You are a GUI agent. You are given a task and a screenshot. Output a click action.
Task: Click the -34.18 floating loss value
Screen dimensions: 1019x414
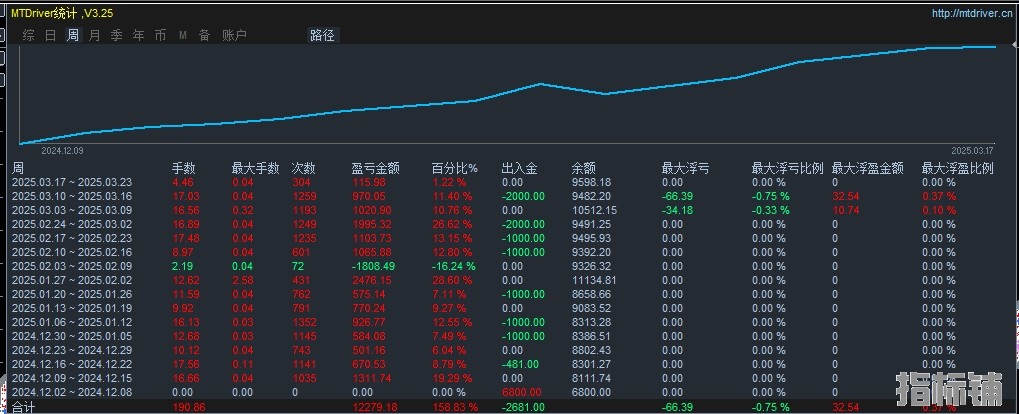pos(678,211)
